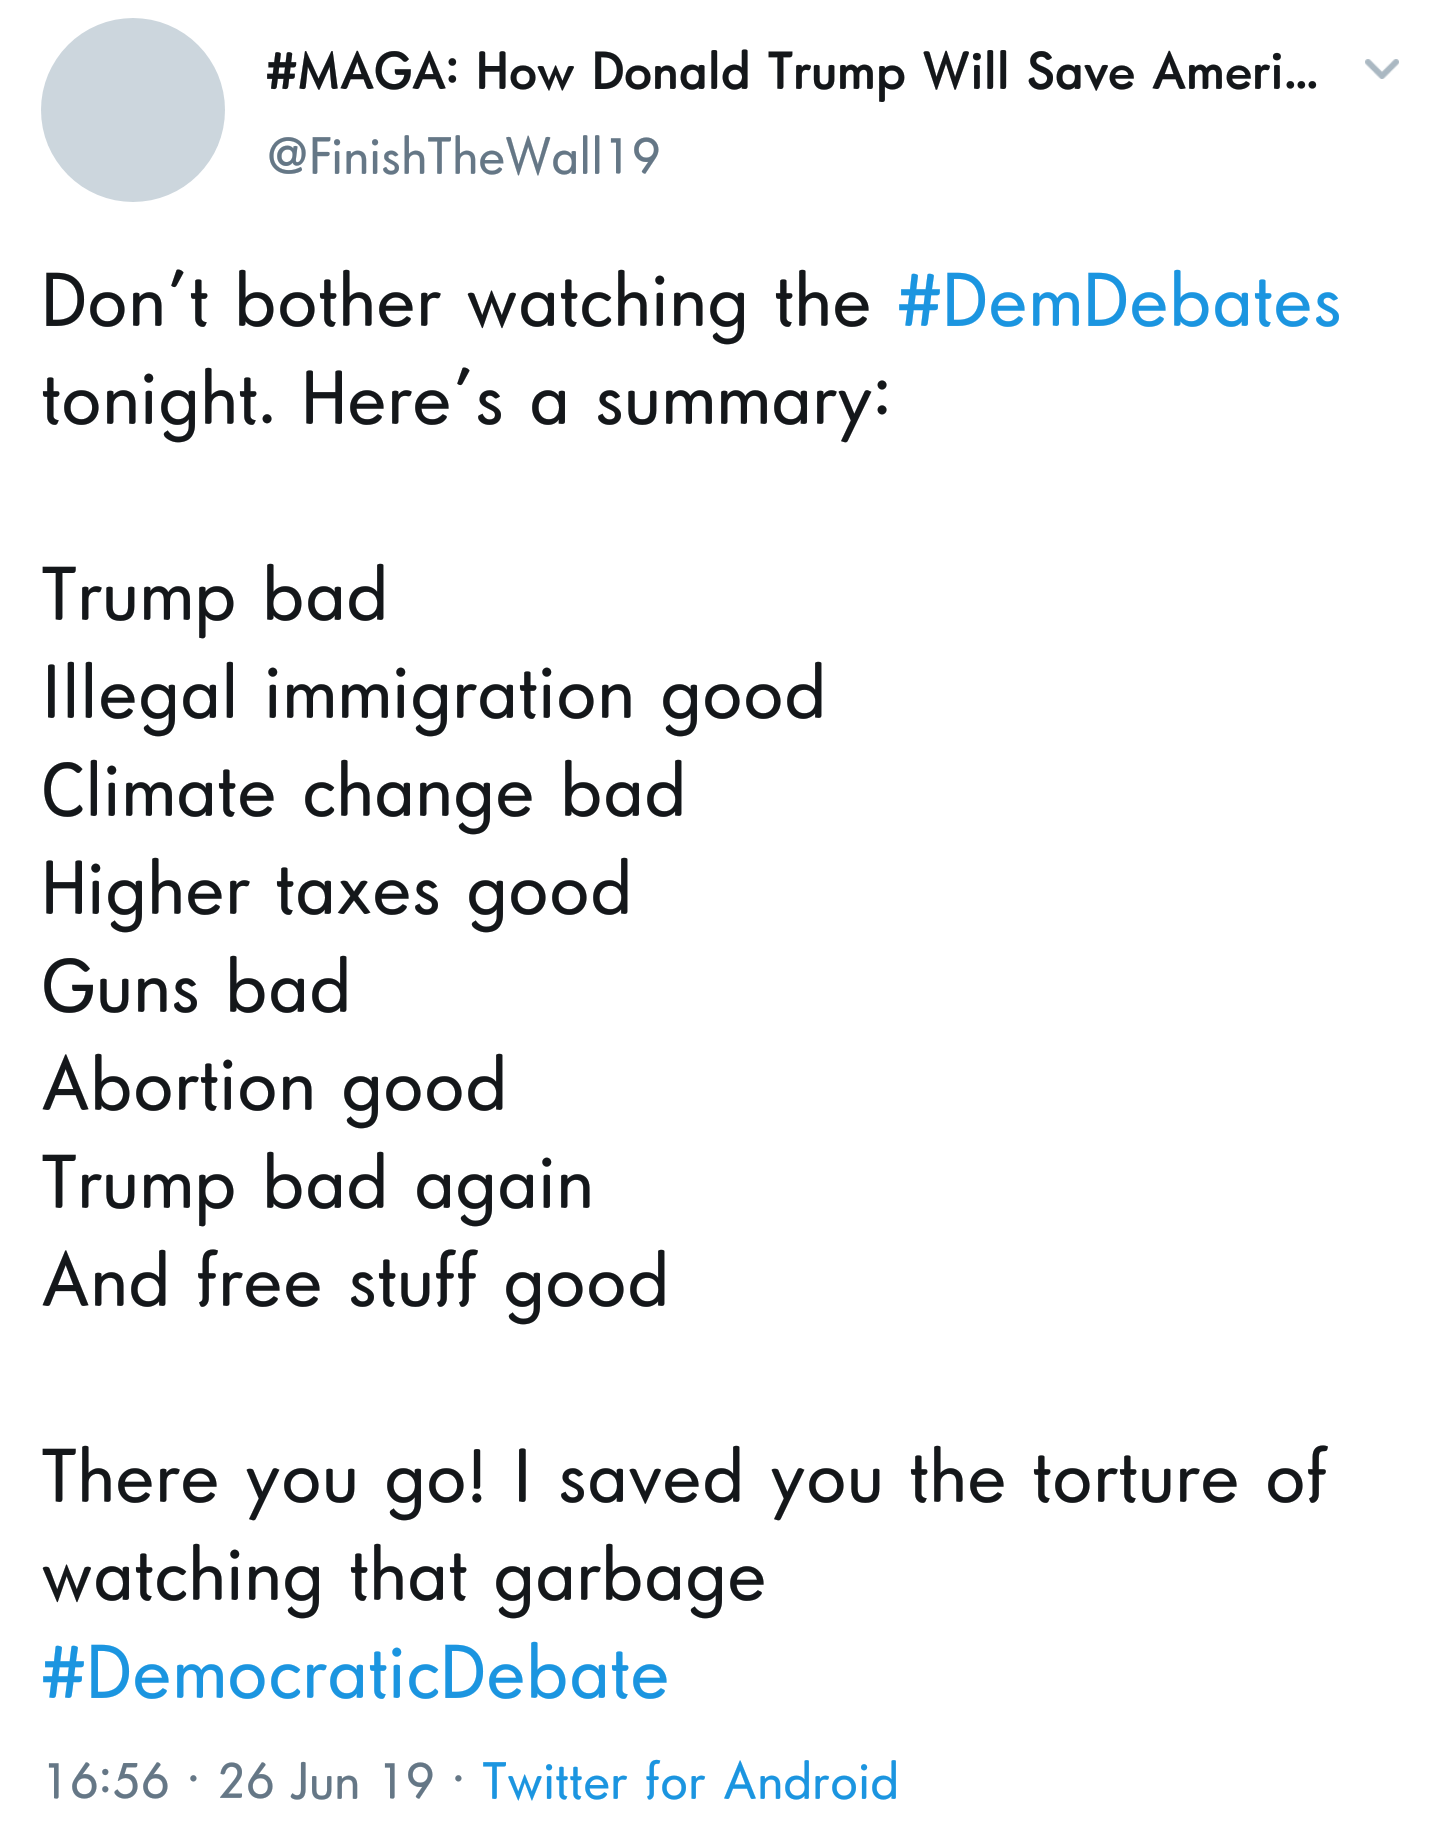Click the 16:56 timestamp
The width and height of the screenshot is (1440, 1828).
pos(107,1781)
